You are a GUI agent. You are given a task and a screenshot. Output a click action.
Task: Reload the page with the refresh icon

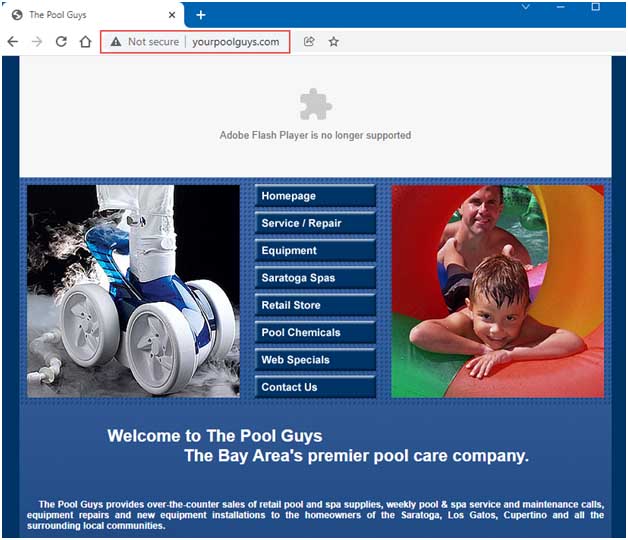tap(61, 42)
